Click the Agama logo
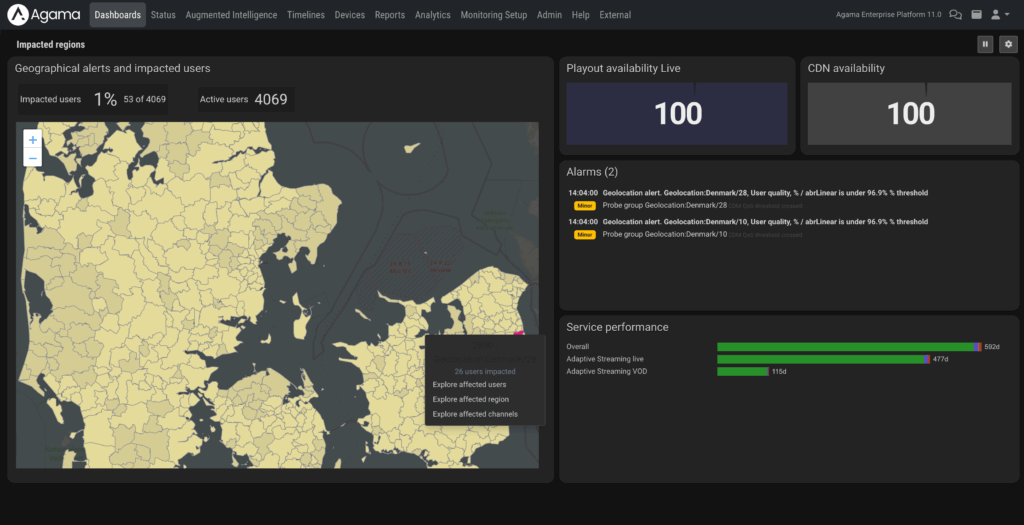Screen dimensions: 1024x525 (44, 15)
